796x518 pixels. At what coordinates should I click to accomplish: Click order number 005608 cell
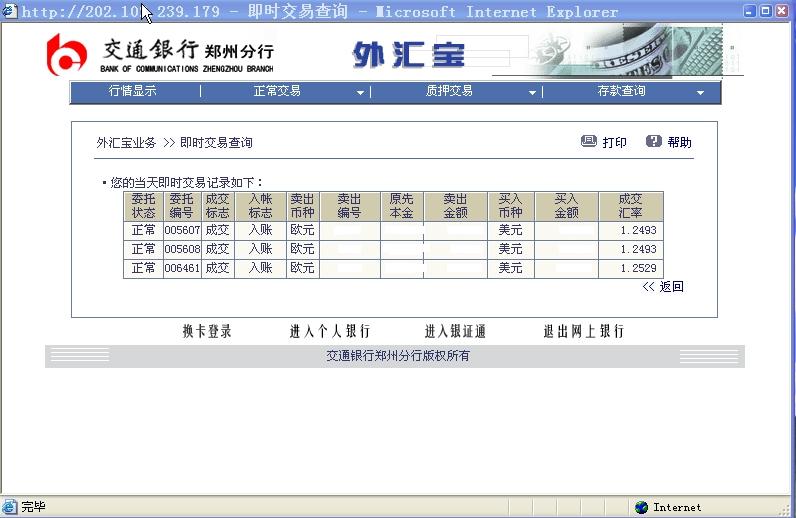[x=182, y=249]
